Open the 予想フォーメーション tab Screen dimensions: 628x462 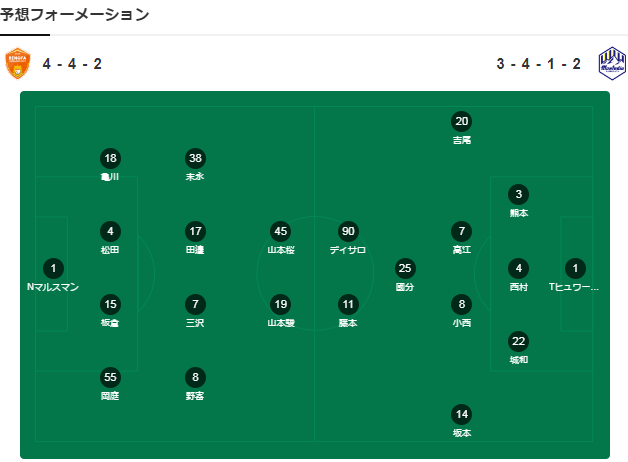(x=74, y=15)
